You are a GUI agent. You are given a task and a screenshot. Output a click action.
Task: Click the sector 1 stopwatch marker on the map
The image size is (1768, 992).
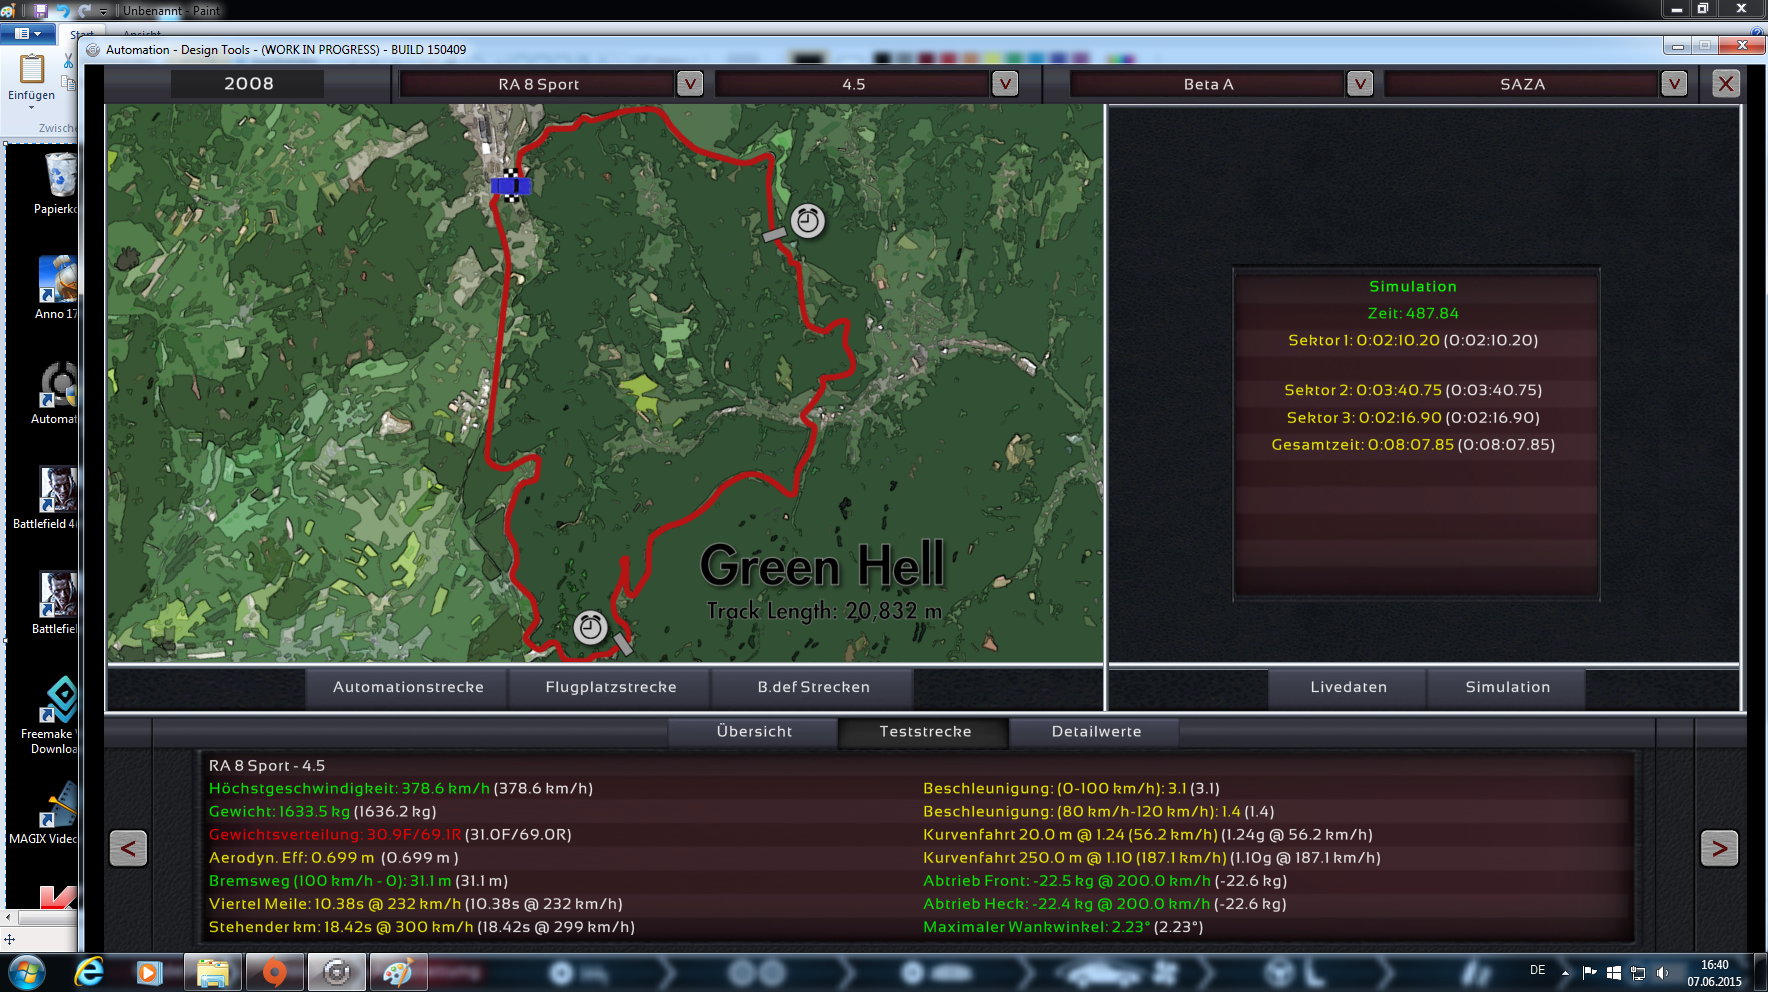coord(808,220)
